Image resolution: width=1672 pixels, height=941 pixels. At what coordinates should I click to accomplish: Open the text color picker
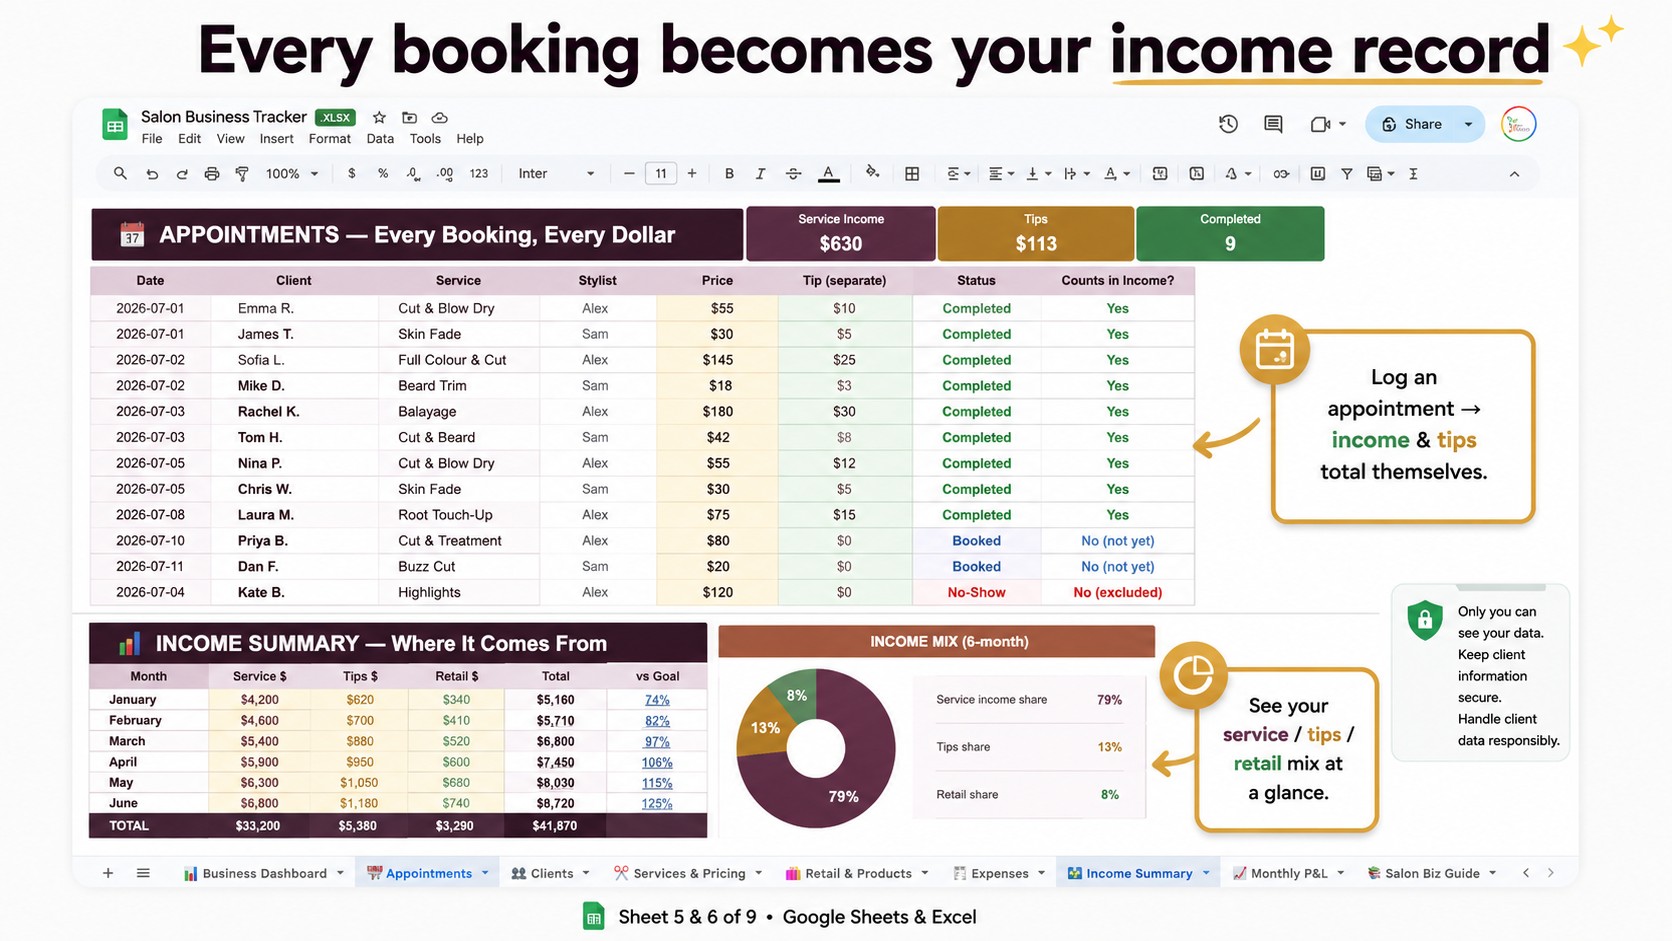click(x=828, y=174)
